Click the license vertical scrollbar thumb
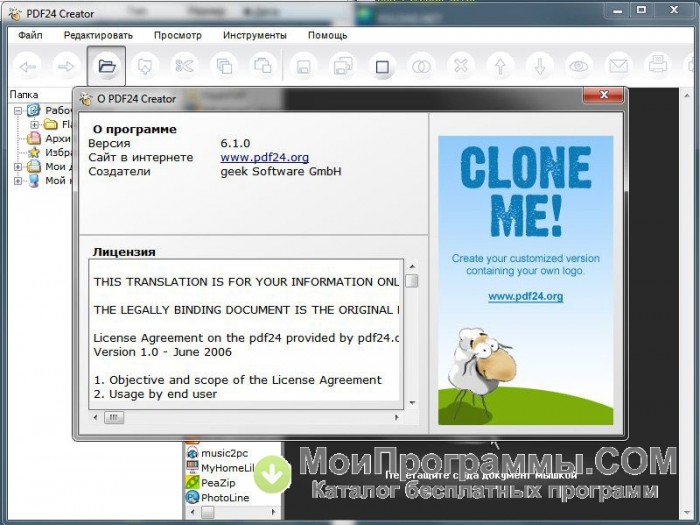Screen dimensions: 700x525 click(412, 281)
